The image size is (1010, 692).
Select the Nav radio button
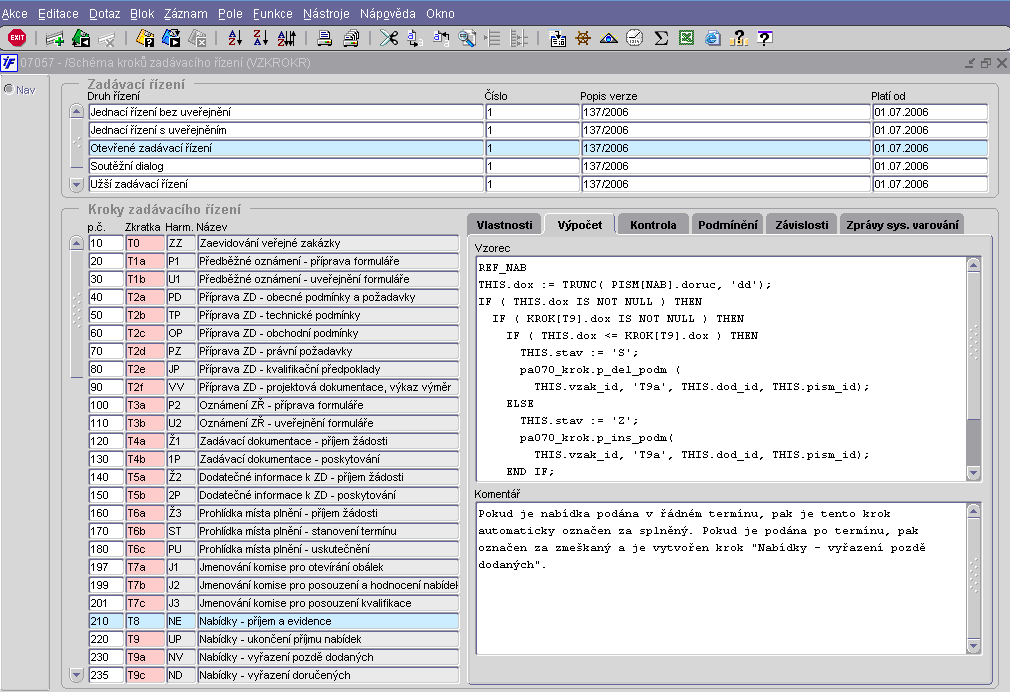[x=9, y=90]
